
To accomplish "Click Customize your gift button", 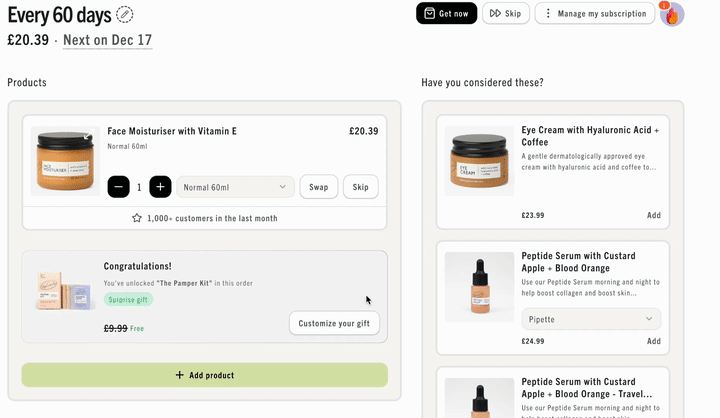I will pos(334,323).
